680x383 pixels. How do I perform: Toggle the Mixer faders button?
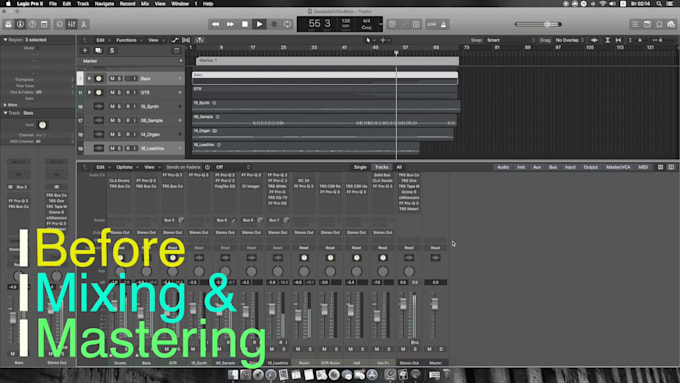click(72, 24)
